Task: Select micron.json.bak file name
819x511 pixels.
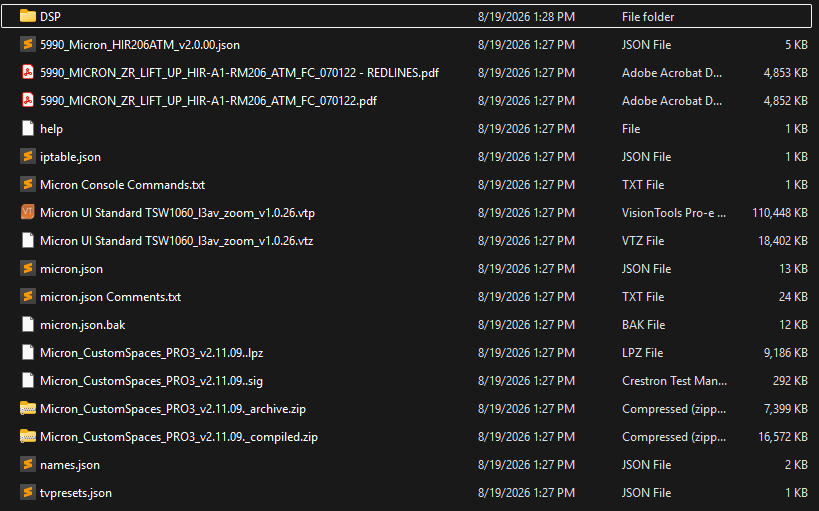Action: tap(83, 325)
